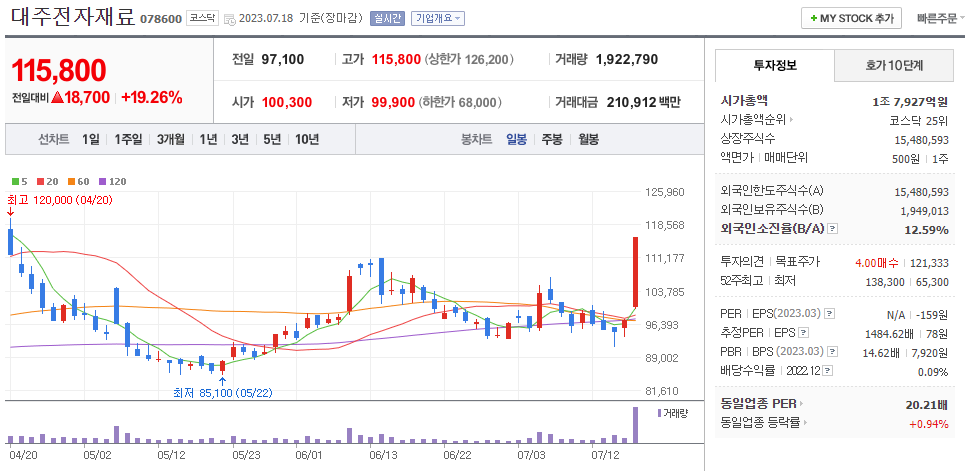The image size is (970, 471).
Task: Open help icon next to PBR BPS(2023.03)
Action: click(833, 352)
